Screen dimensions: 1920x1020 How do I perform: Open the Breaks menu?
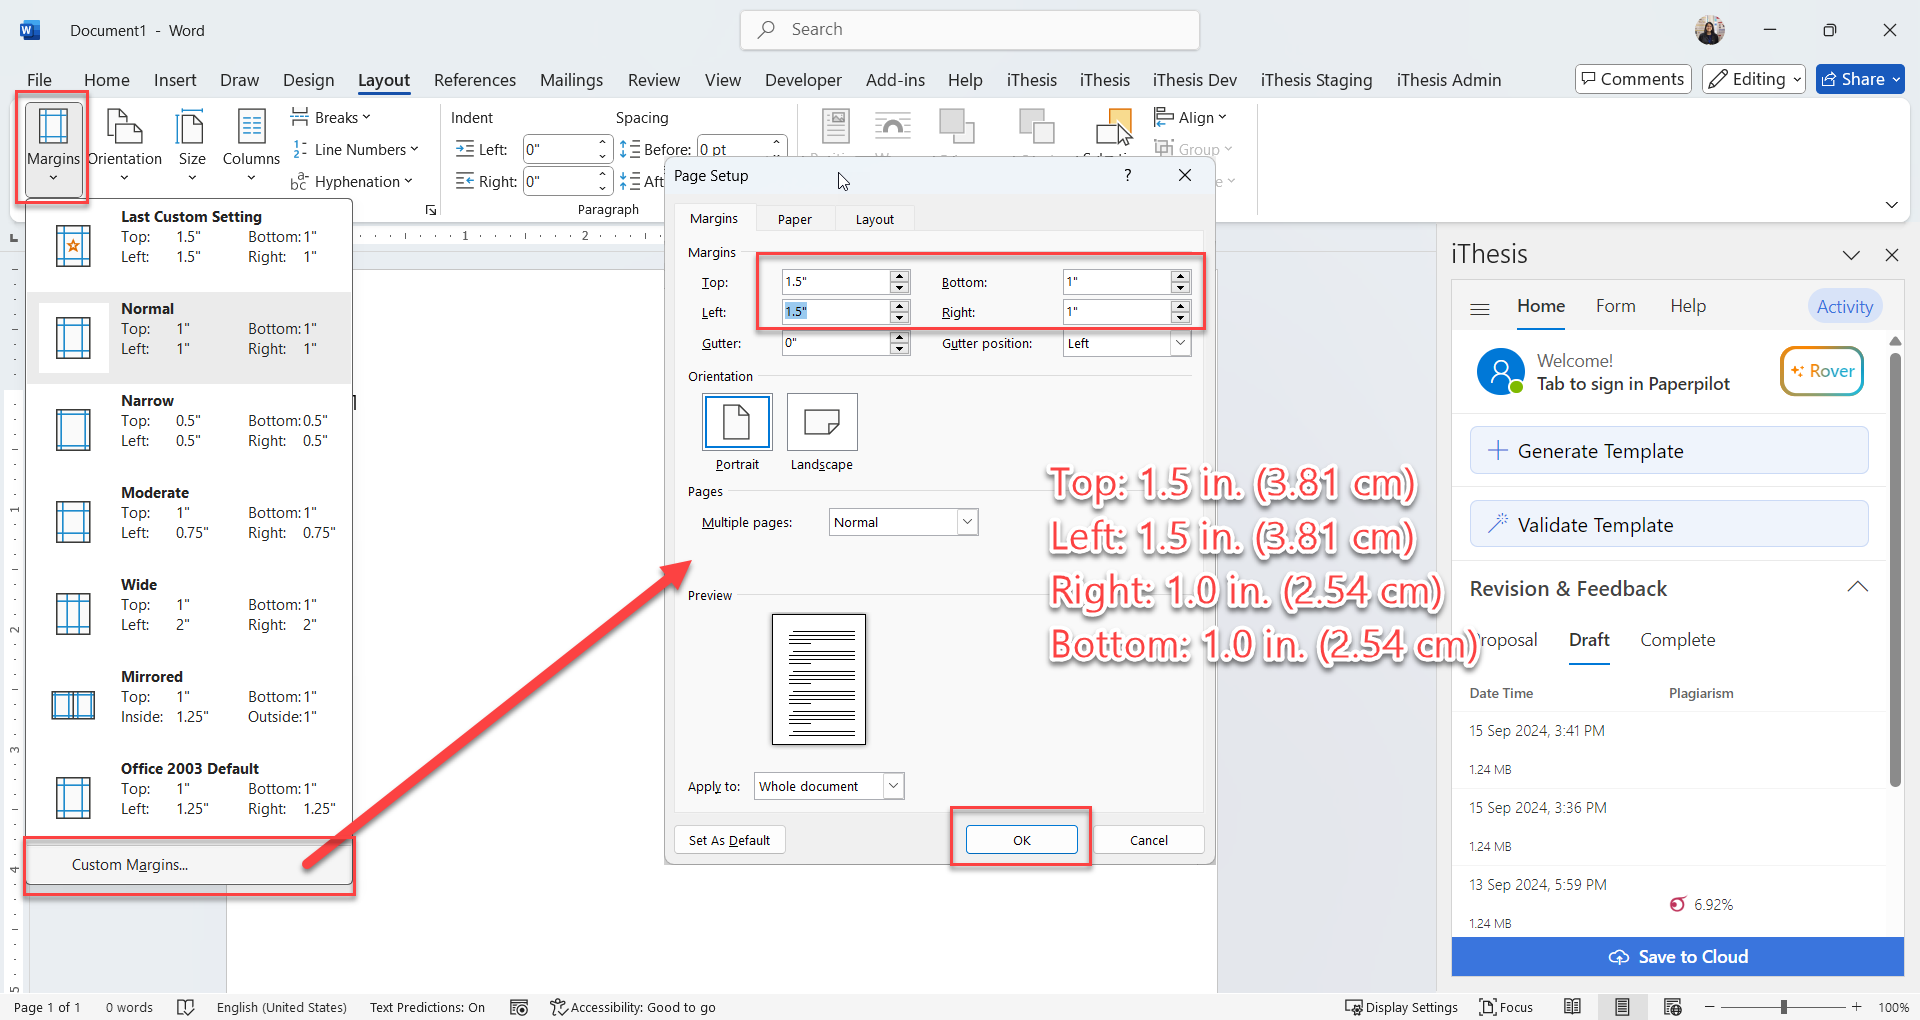(331, 118)
